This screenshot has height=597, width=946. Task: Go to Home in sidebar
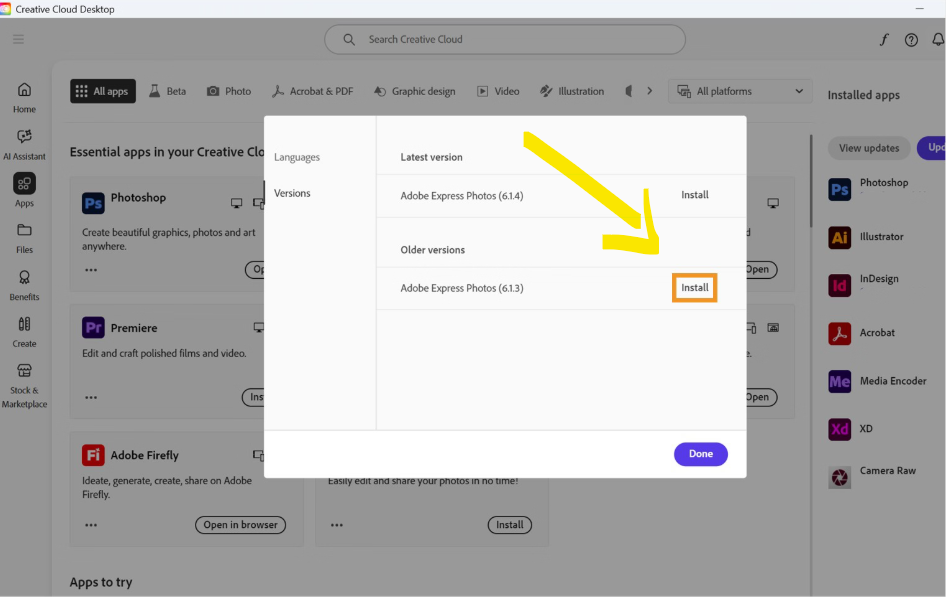click(24, 98)
